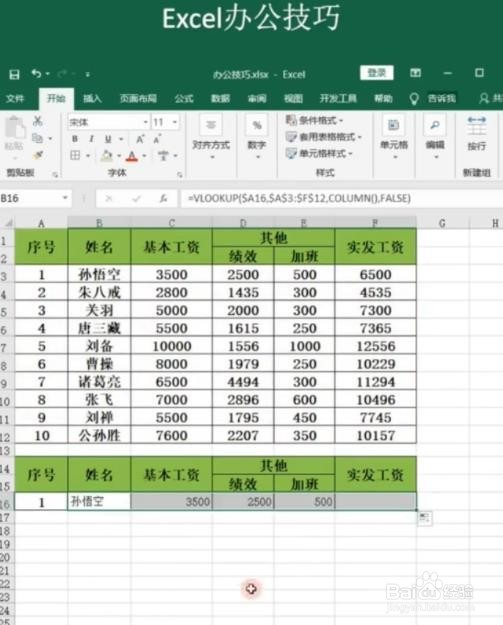This screenshot has width=503, height=625.
Task: Switch to the 插入 tab
Action: [x=92, y=98]
